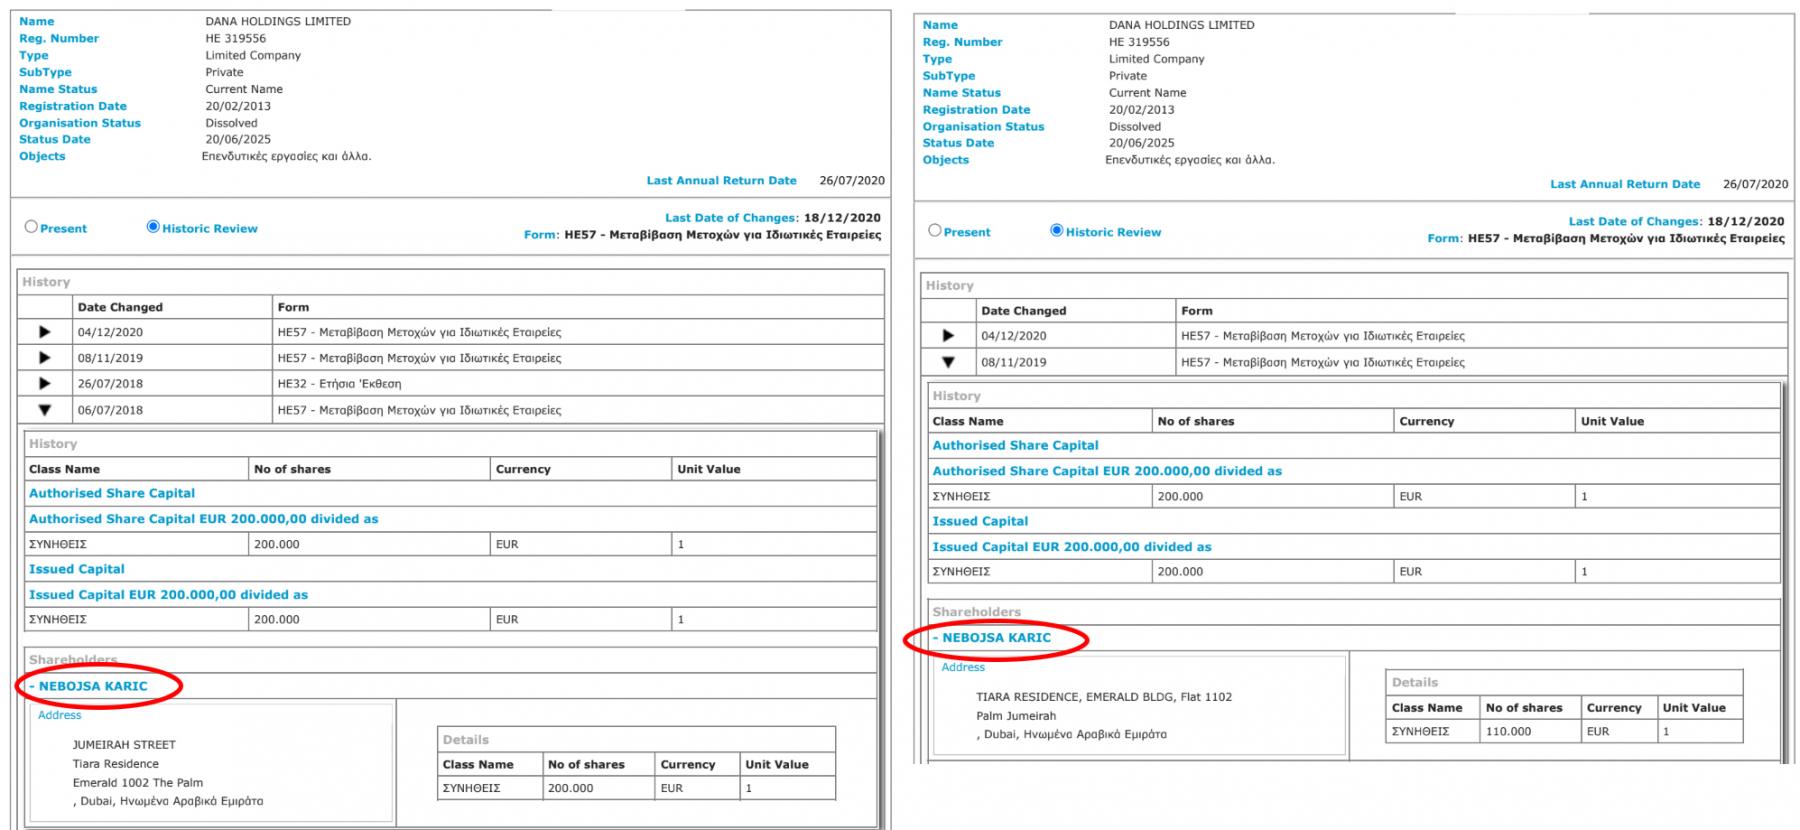Viewport: 1800px width, 830px height.
Task: Select Historic Review radio in left record
Action: 153,227
